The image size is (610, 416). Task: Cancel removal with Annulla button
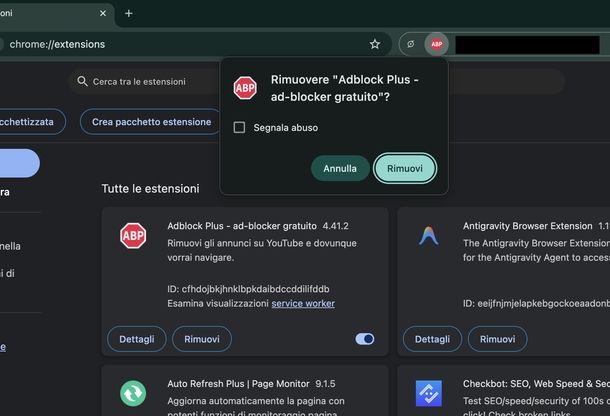(x=340, y=168)
